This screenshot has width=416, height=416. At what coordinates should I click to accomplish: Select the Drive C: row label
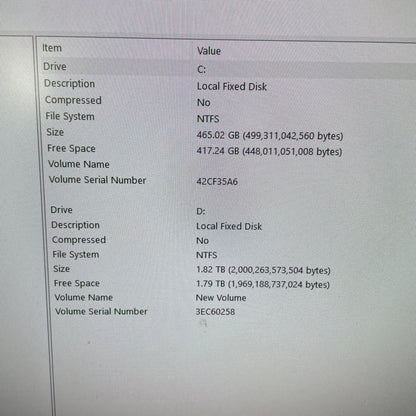point(55,66)
